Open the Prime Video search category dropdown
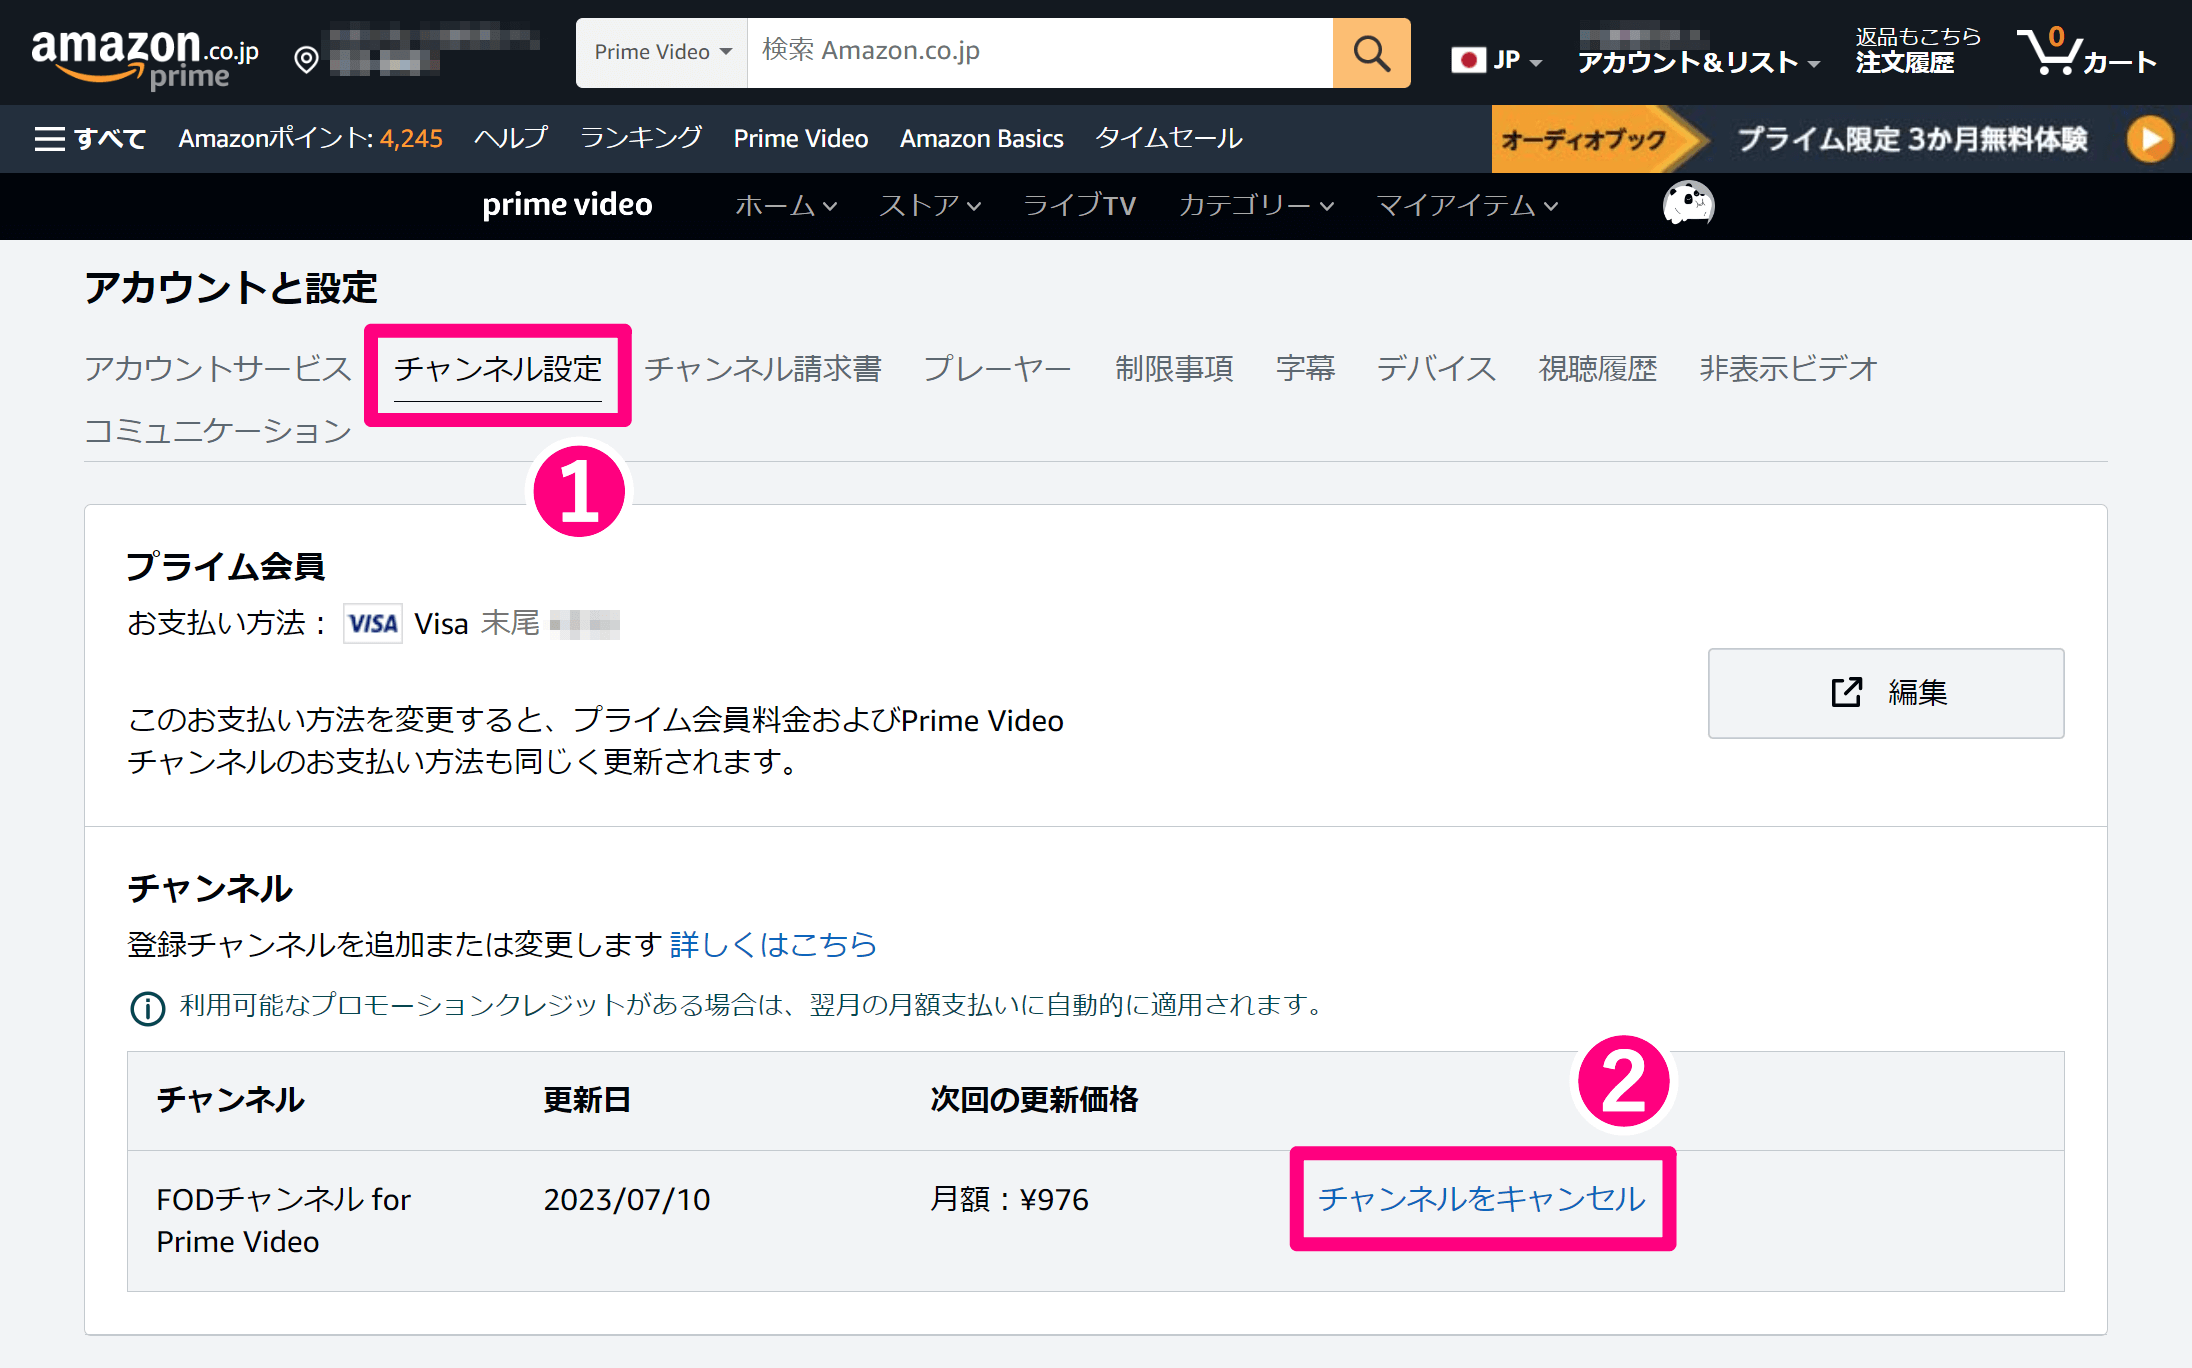Image resolution: width=2192 pixels, height=1368 pixels. tap(662, 52)
